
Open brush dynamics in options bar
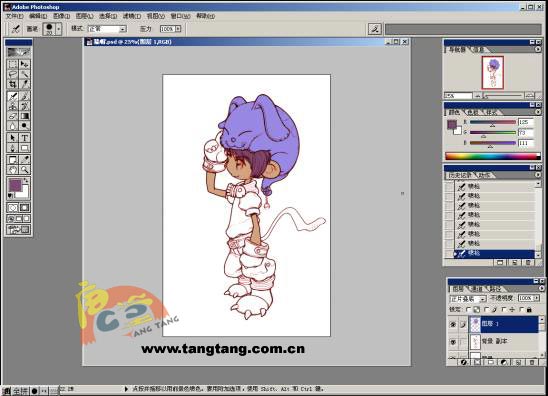pyautogui.click(x=375, y=29)
